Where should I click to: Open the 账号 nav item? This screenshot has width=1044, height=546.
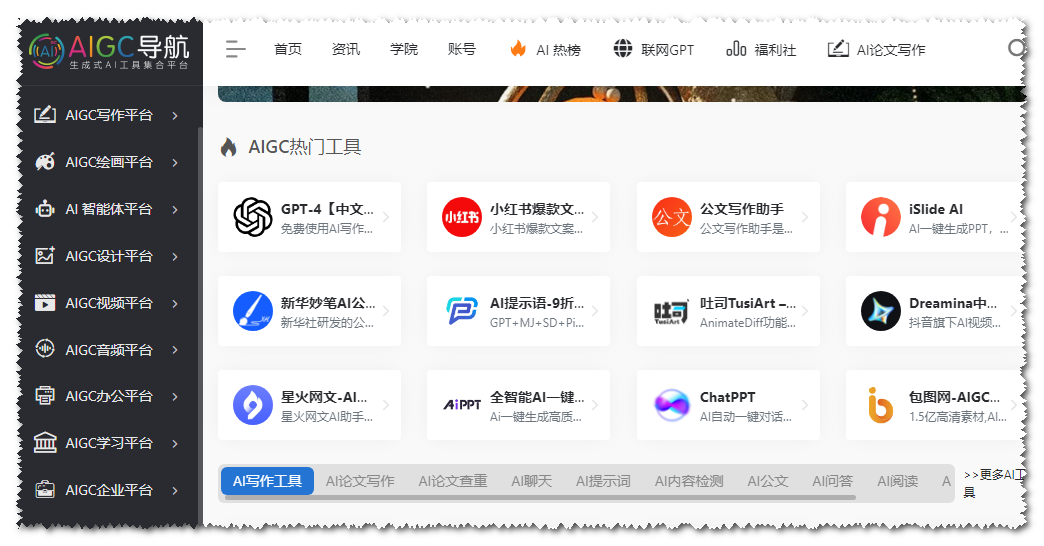click(x=461, y=49)
